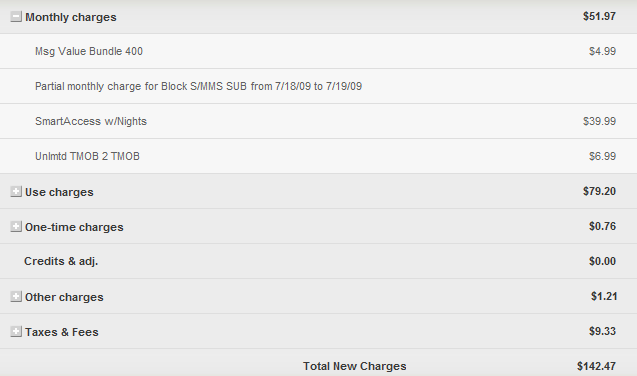Click the $9.33 taxes amount
The height and width of the screenshot is (376, 637).
coord(602,331)
